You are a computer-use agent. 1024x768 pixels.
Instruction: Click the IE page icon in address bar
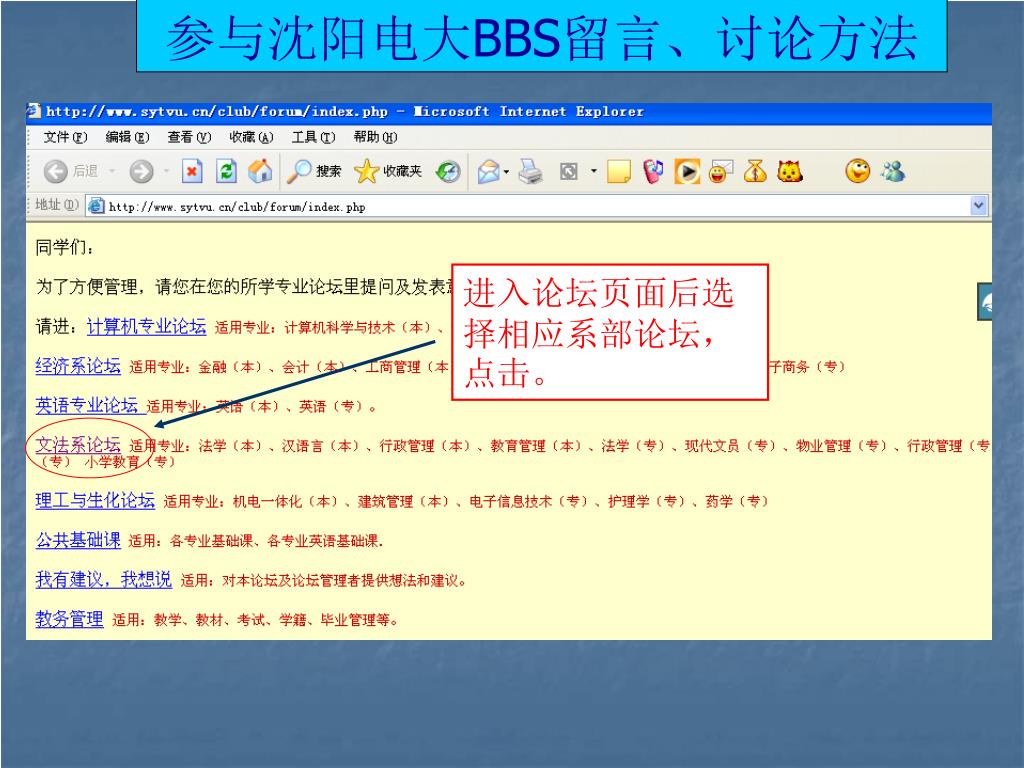click(x=96, y=206)
